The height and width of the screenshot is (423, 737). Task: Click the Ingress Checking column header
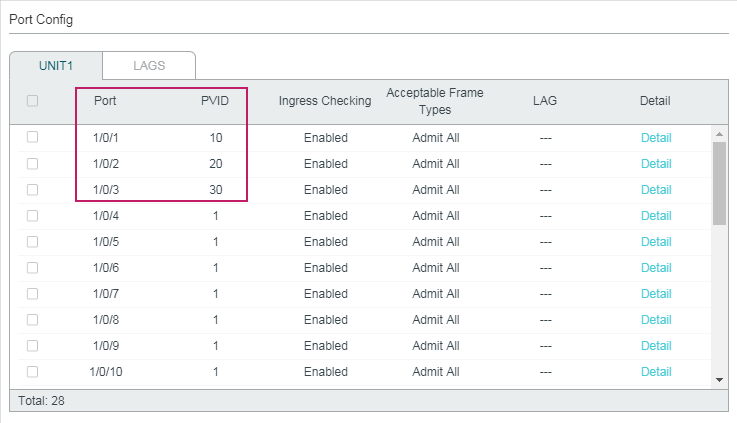click(x=325, y=101)
